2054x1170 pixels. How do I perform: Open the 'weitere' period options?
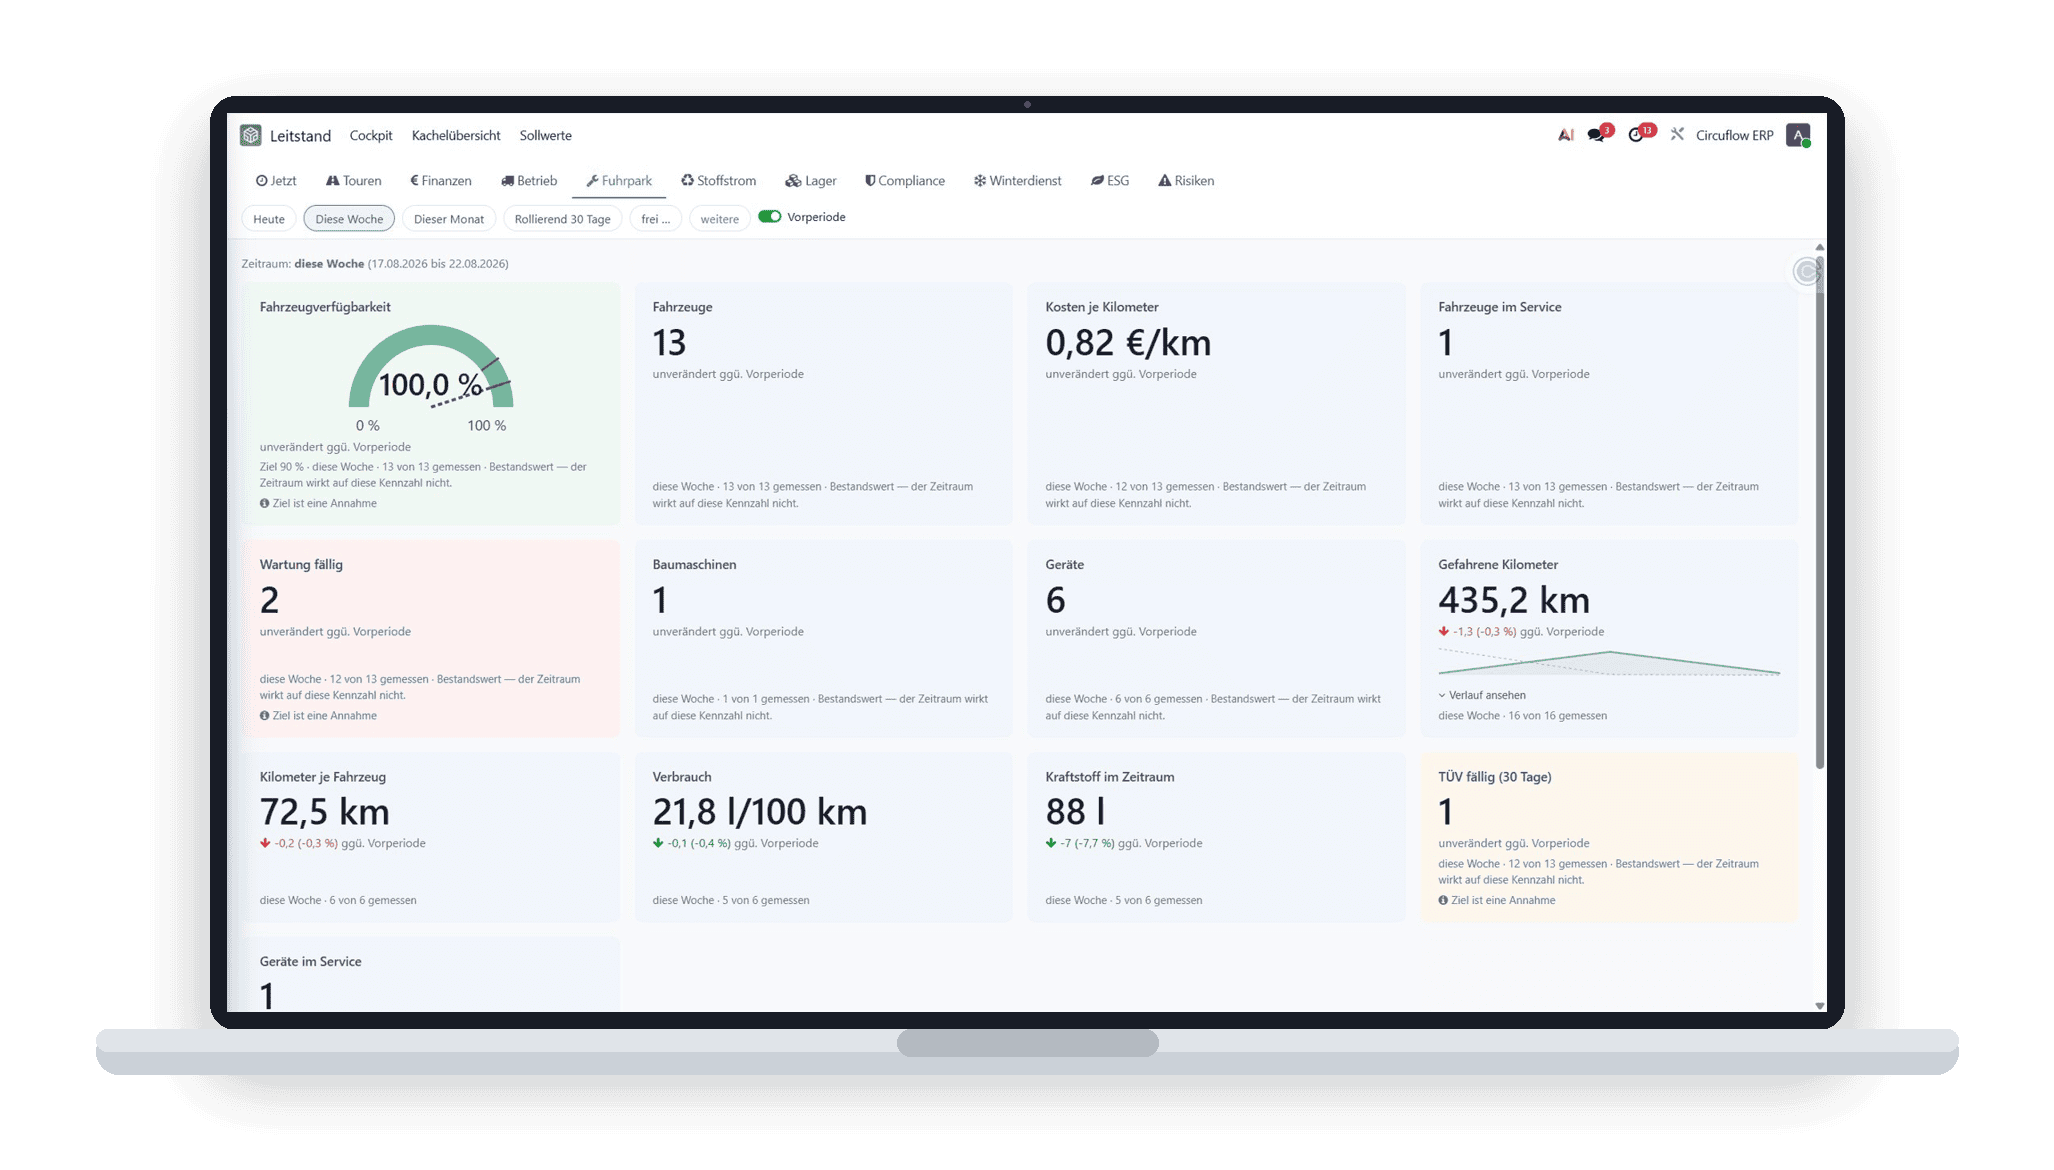click(719, 219)
